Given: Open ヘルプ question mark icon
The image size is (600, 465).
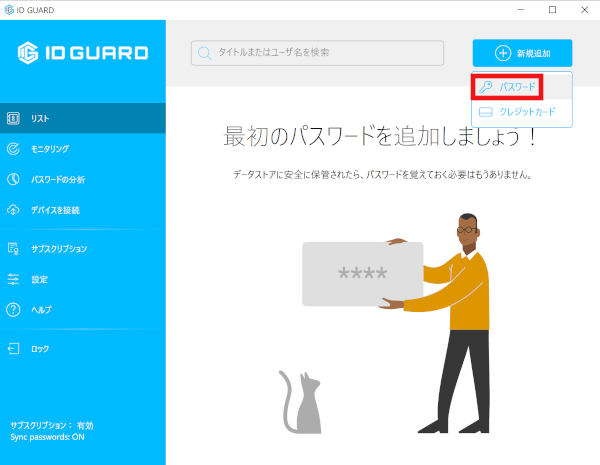Looking at the screenshot, I should point(13,310).
